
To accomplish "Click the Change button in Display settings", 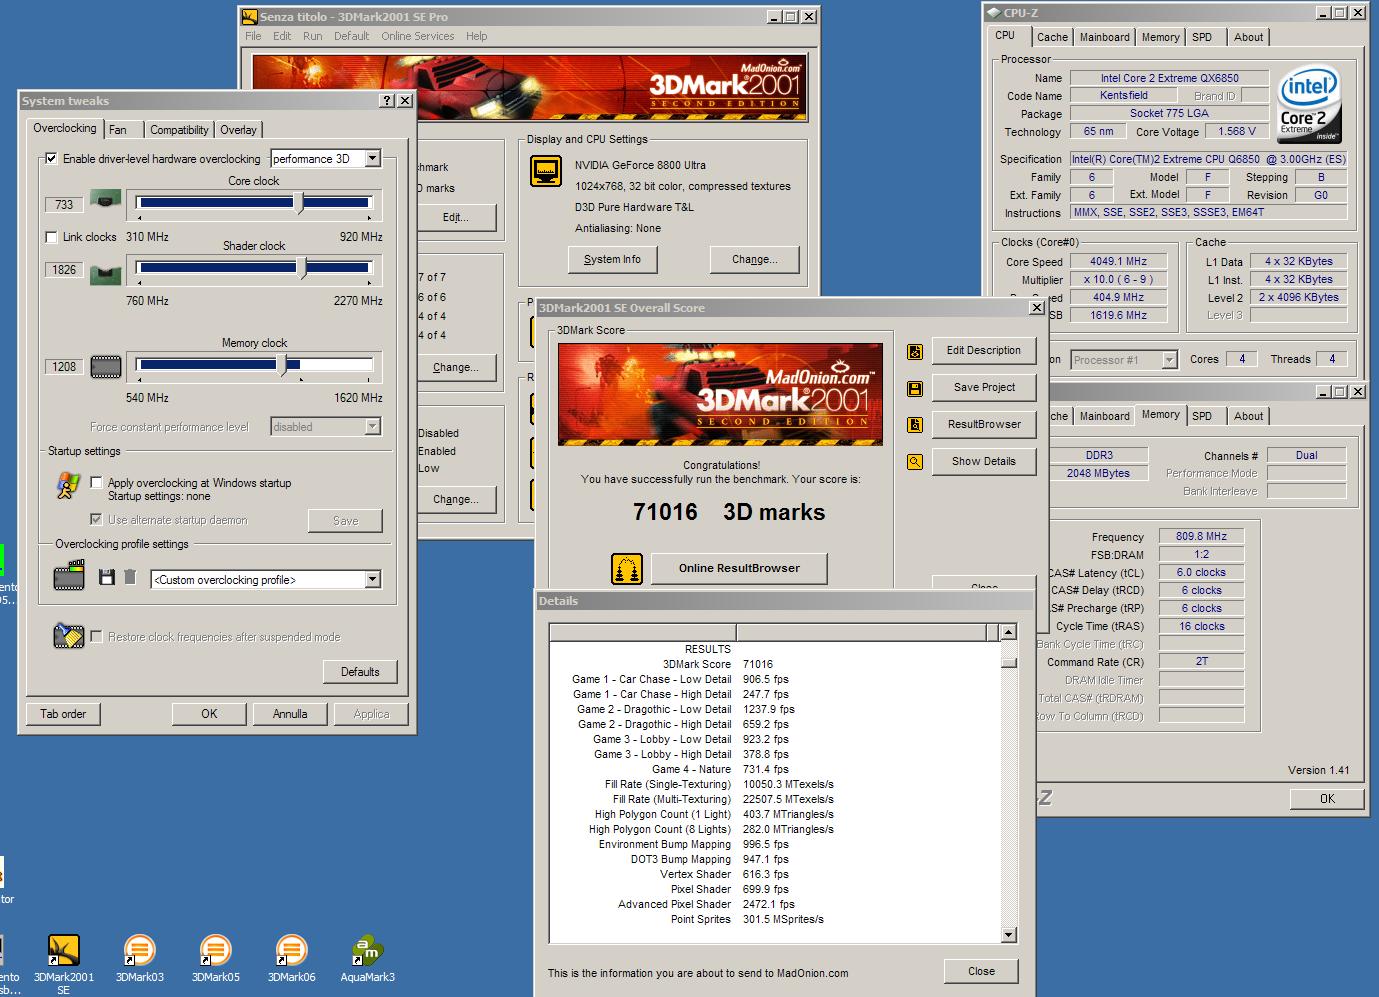I will coord(754,260).
